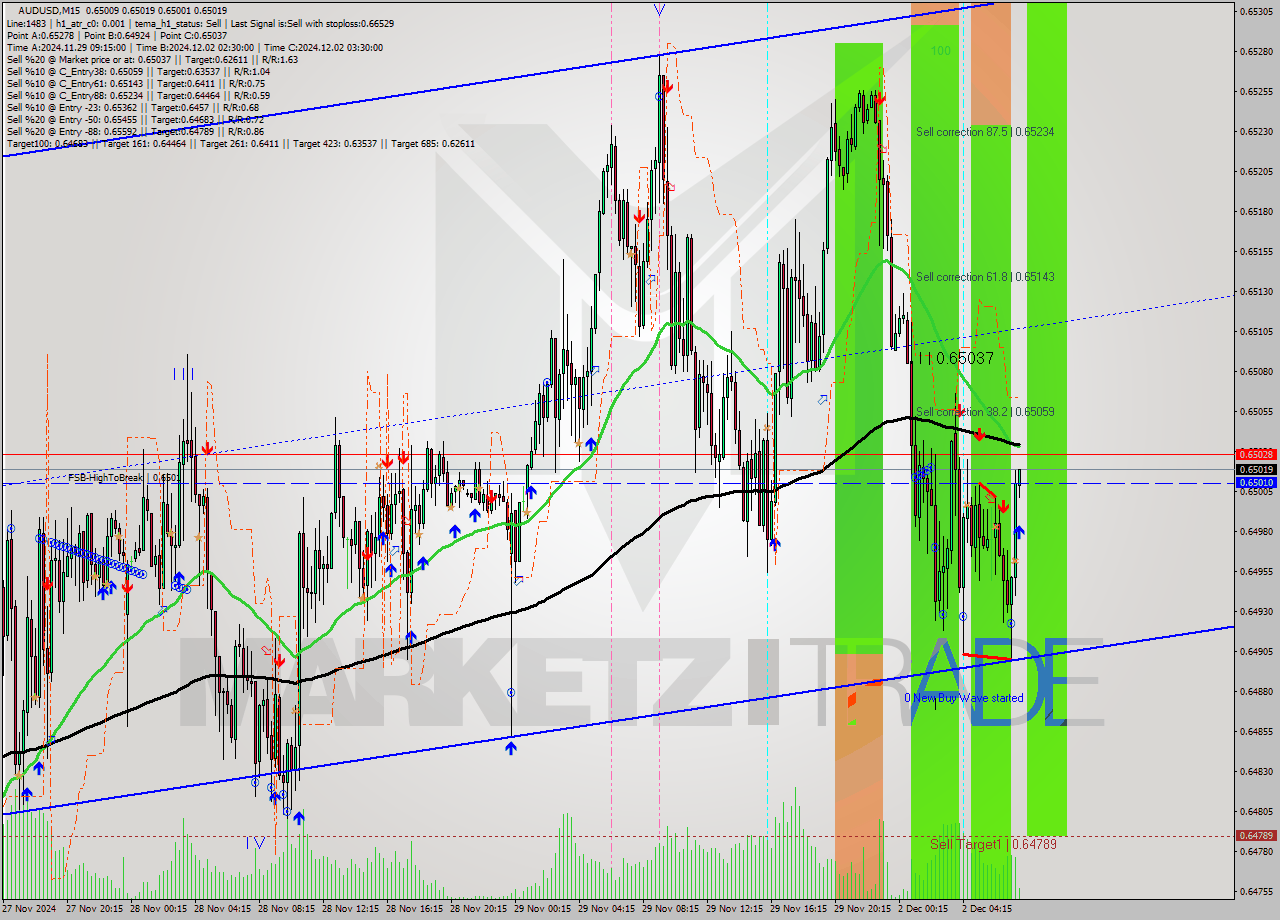Image resolution: width=1280 pixels, height=920 pixels.
Task: Click the '2 Dec 00:15' time axis label
Action: click(x=924, y=909)
